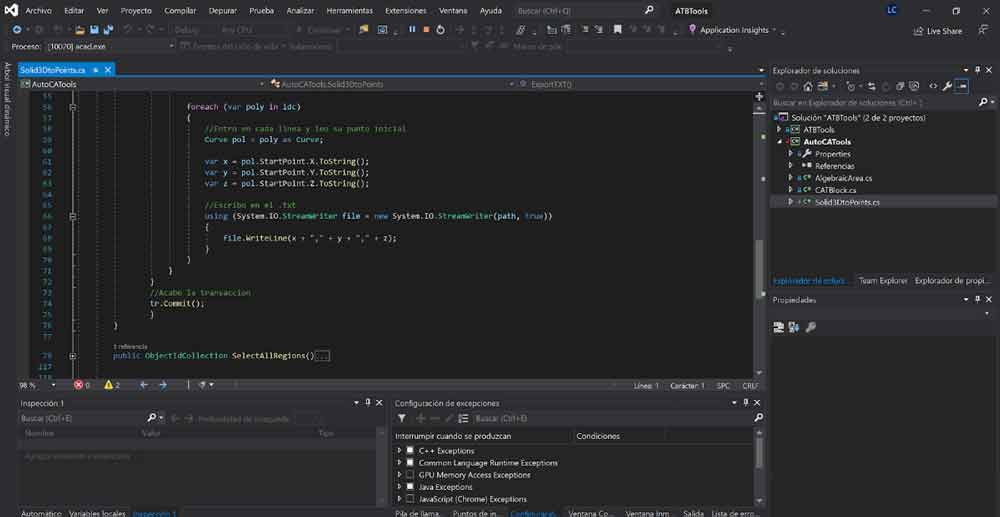Expand the ATBTools project node
Image resolution: width=1000 pixels, height=517 pixels.
coord(780,130)
